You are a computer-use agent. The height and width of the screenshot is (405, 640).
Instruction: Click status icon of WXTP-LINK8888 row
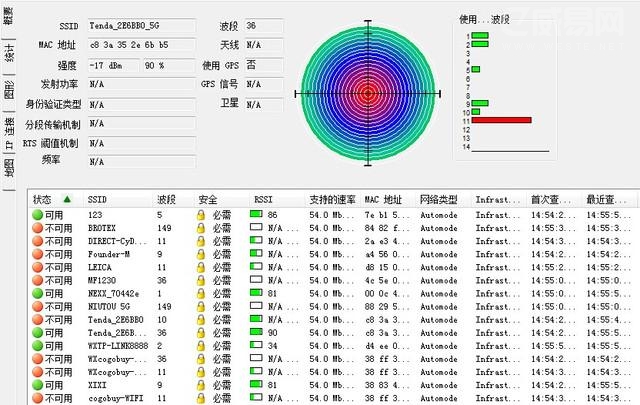[38, 345]
